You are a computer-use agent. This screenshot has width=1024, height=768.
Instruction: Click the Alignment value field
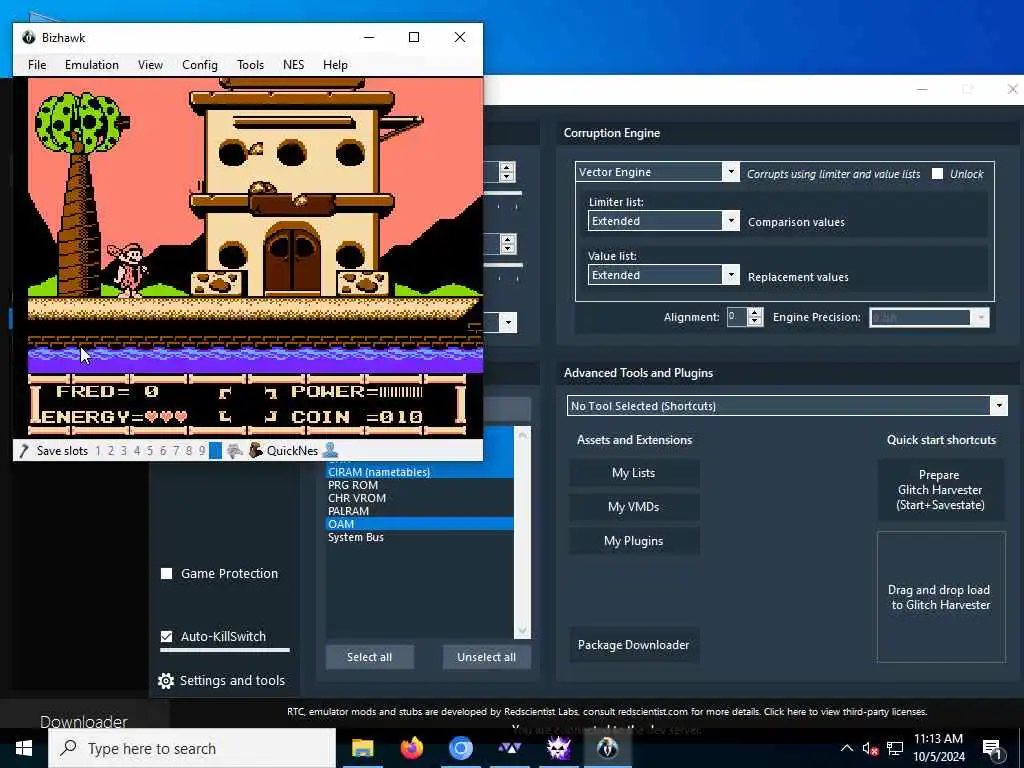tap(737, 317)
